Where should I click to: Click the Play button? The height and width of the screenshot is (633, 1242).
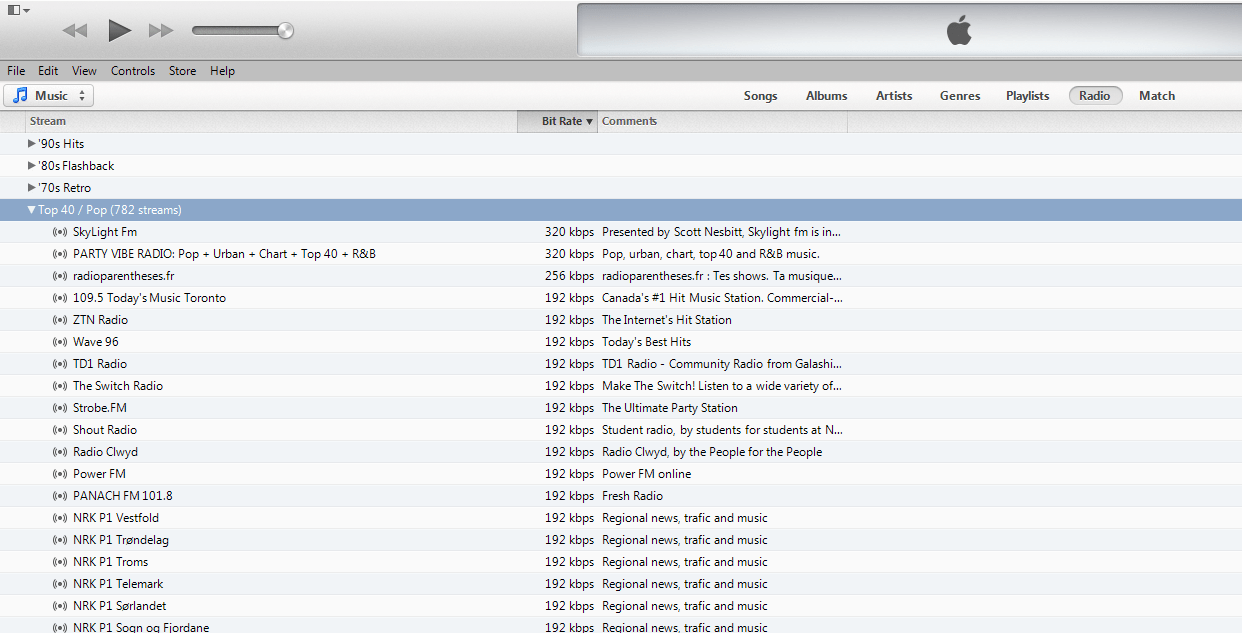point(119,30)
